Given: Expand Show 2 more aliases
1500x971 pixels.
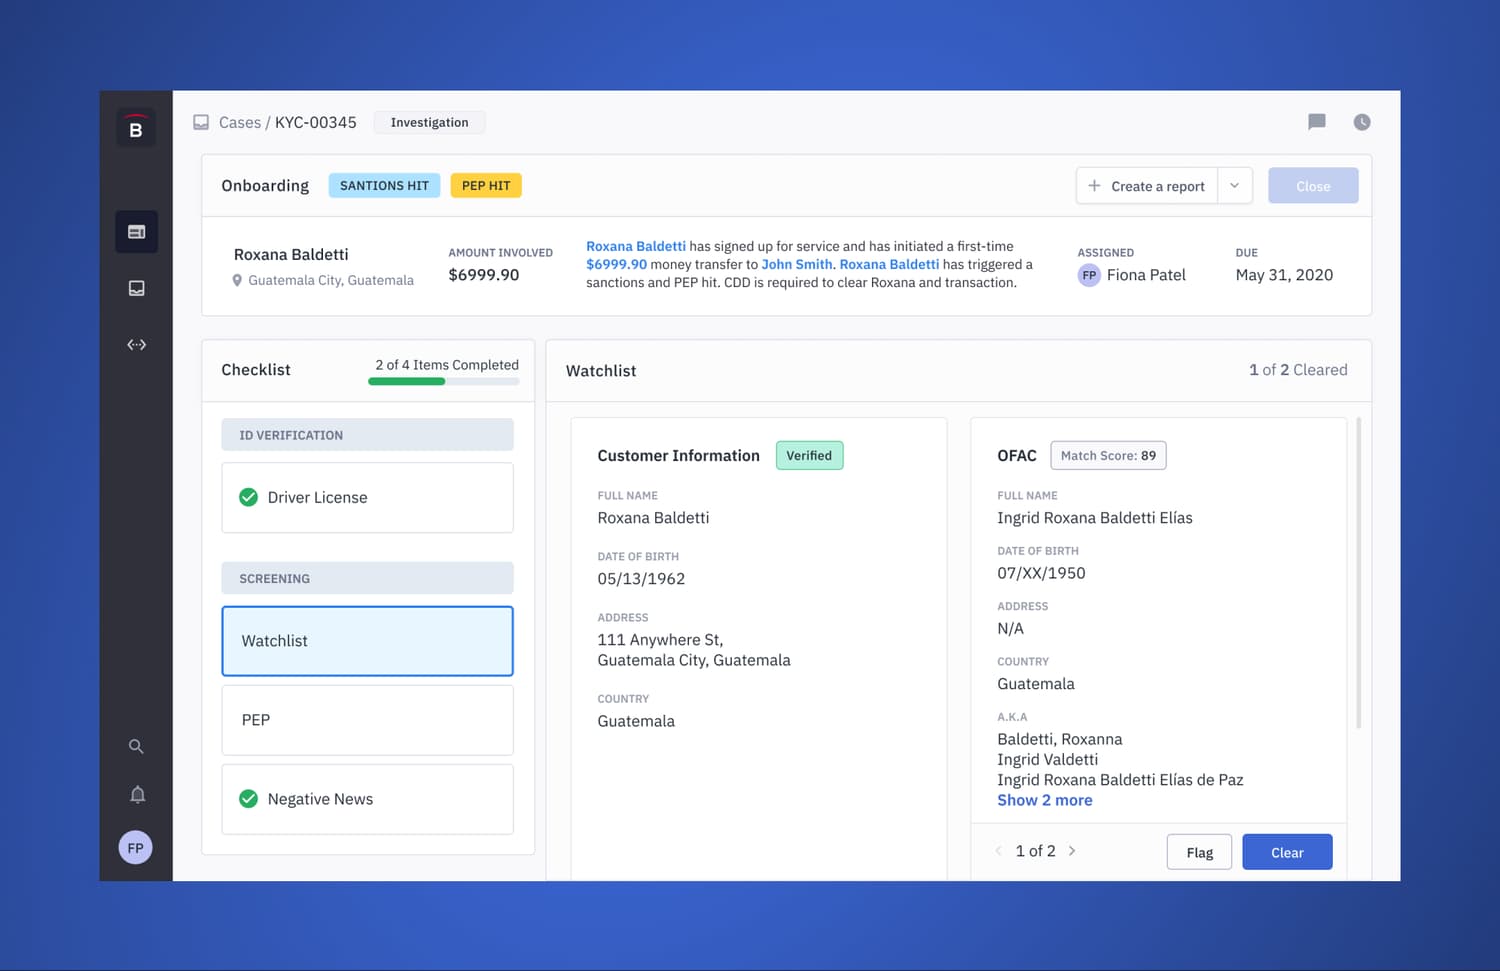Looking at the screenshot, I should (1045, 800).
